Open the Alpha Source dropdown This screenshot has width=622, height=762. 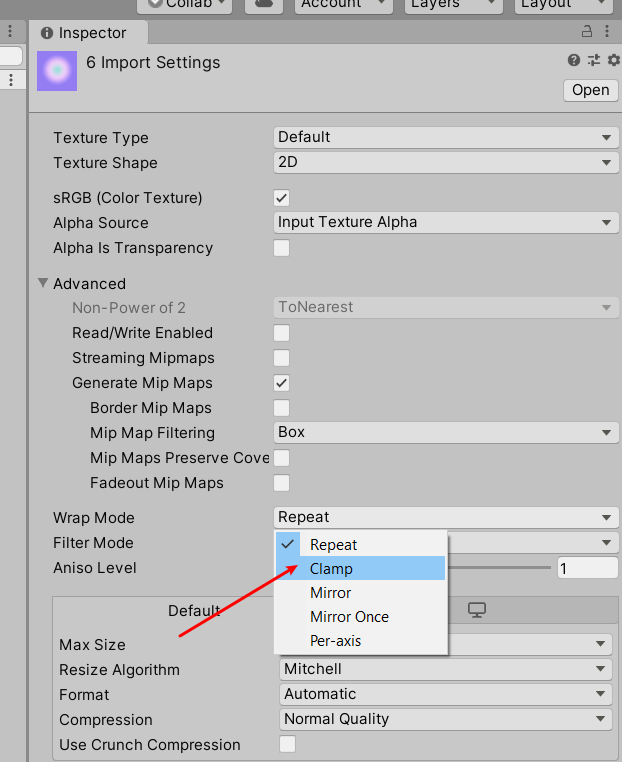[x=446, y=223]
